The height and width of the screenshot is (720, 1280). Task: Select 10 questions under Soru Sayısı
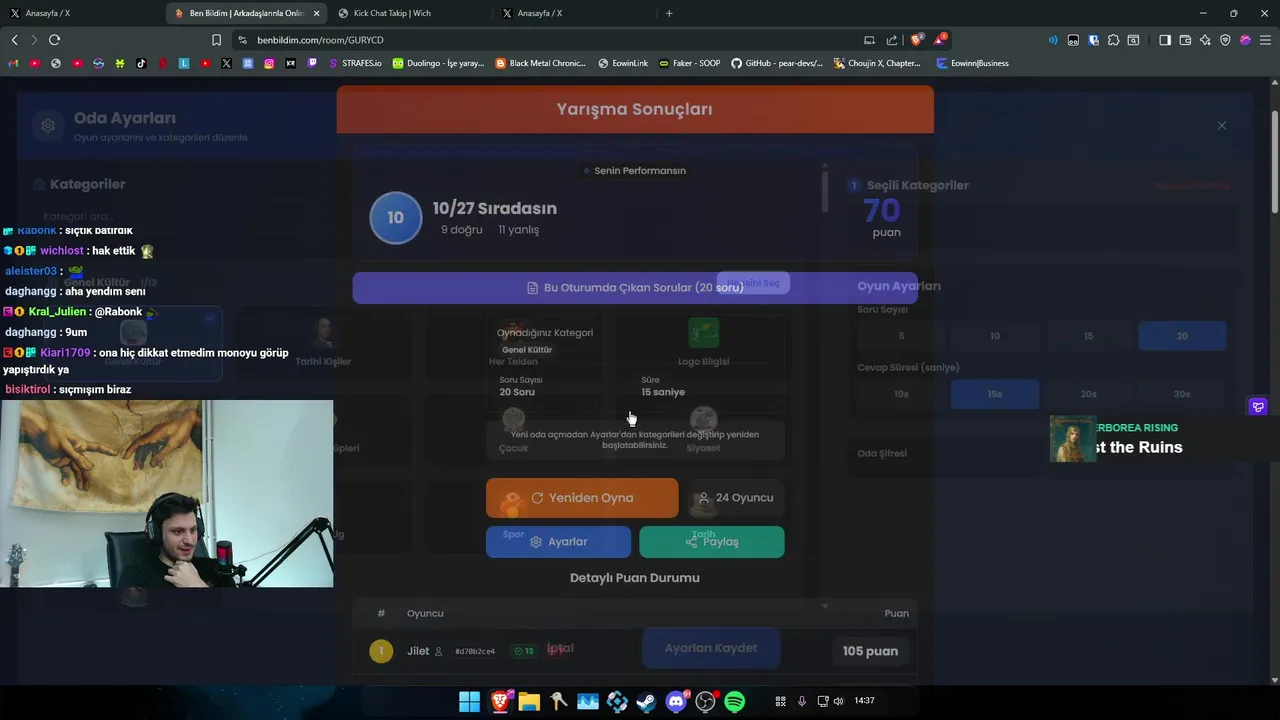click(994, 336)
